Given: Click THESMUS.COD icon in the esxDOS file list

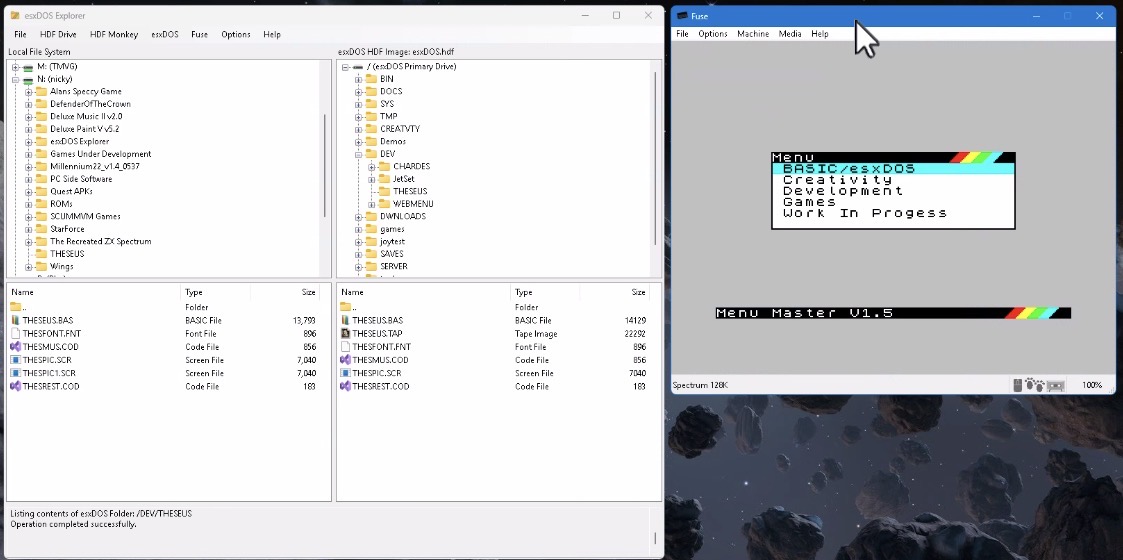Looking at the screenshot, I should (x=345, y=360).
